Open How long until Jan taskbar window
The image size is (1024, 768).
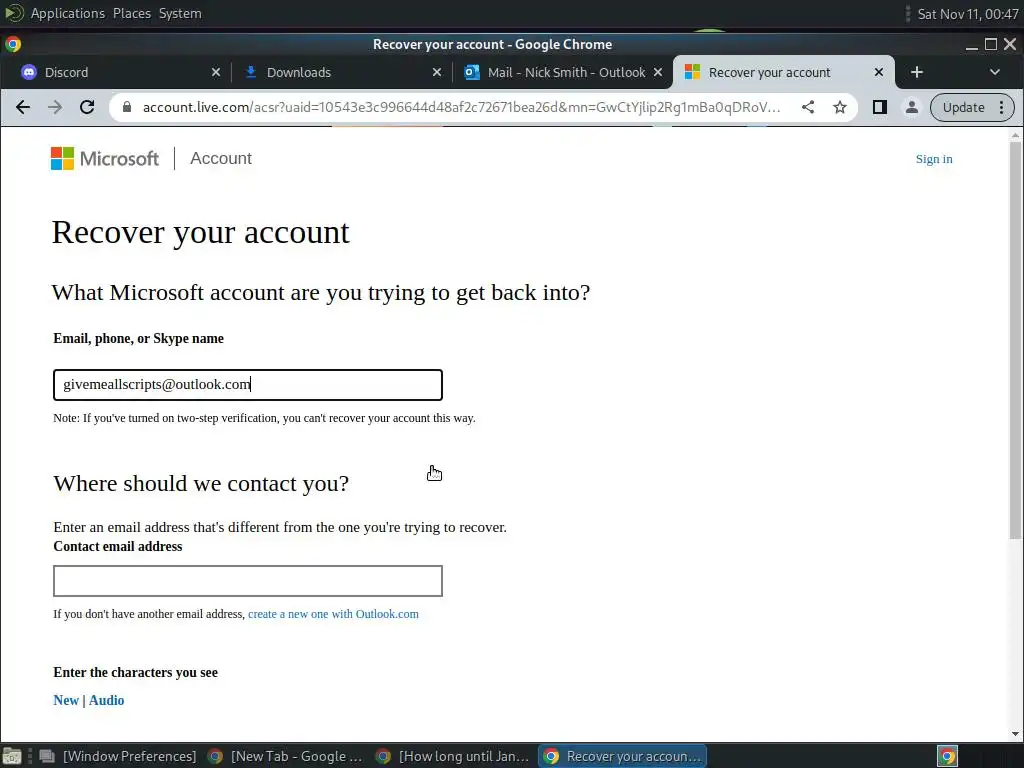pos(454,756)
